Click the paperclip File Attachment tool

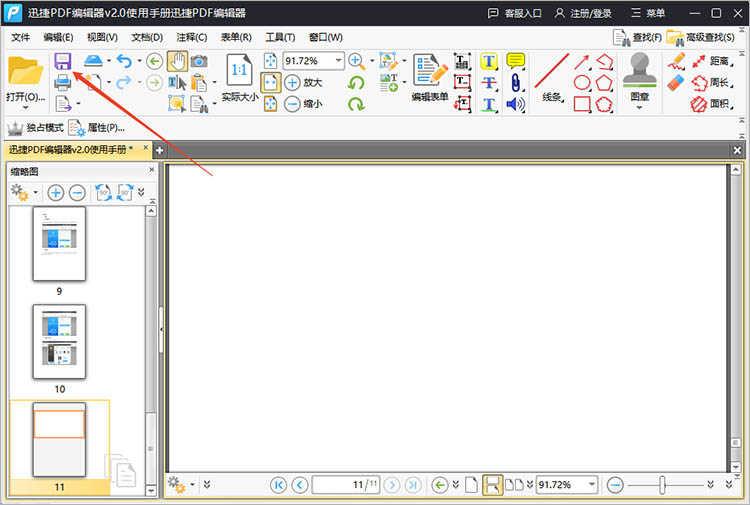[x=516, y=83]
